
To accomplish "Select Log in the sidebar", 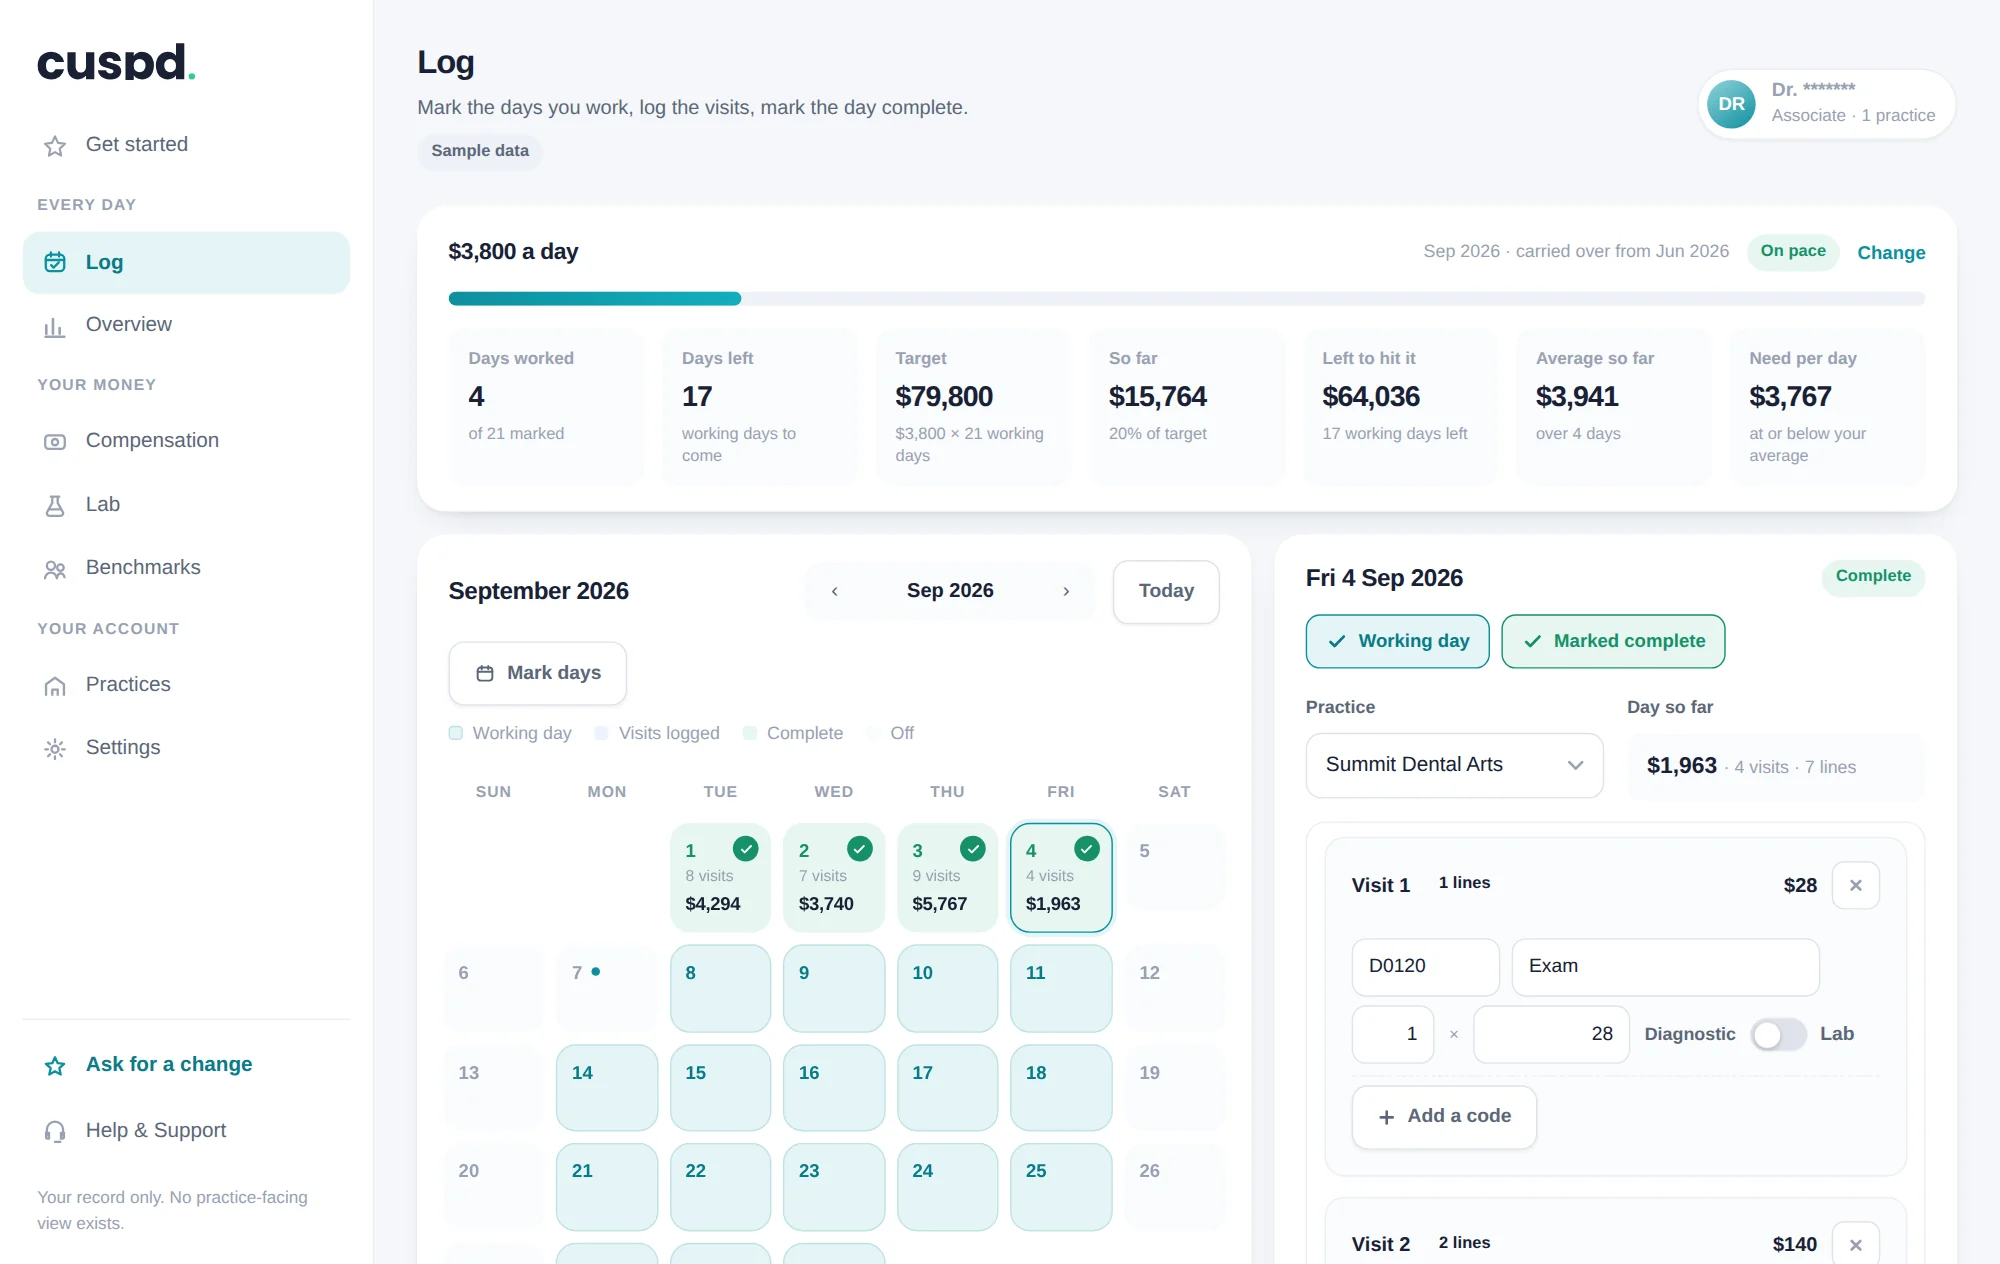I will click(x=186, y=263).
